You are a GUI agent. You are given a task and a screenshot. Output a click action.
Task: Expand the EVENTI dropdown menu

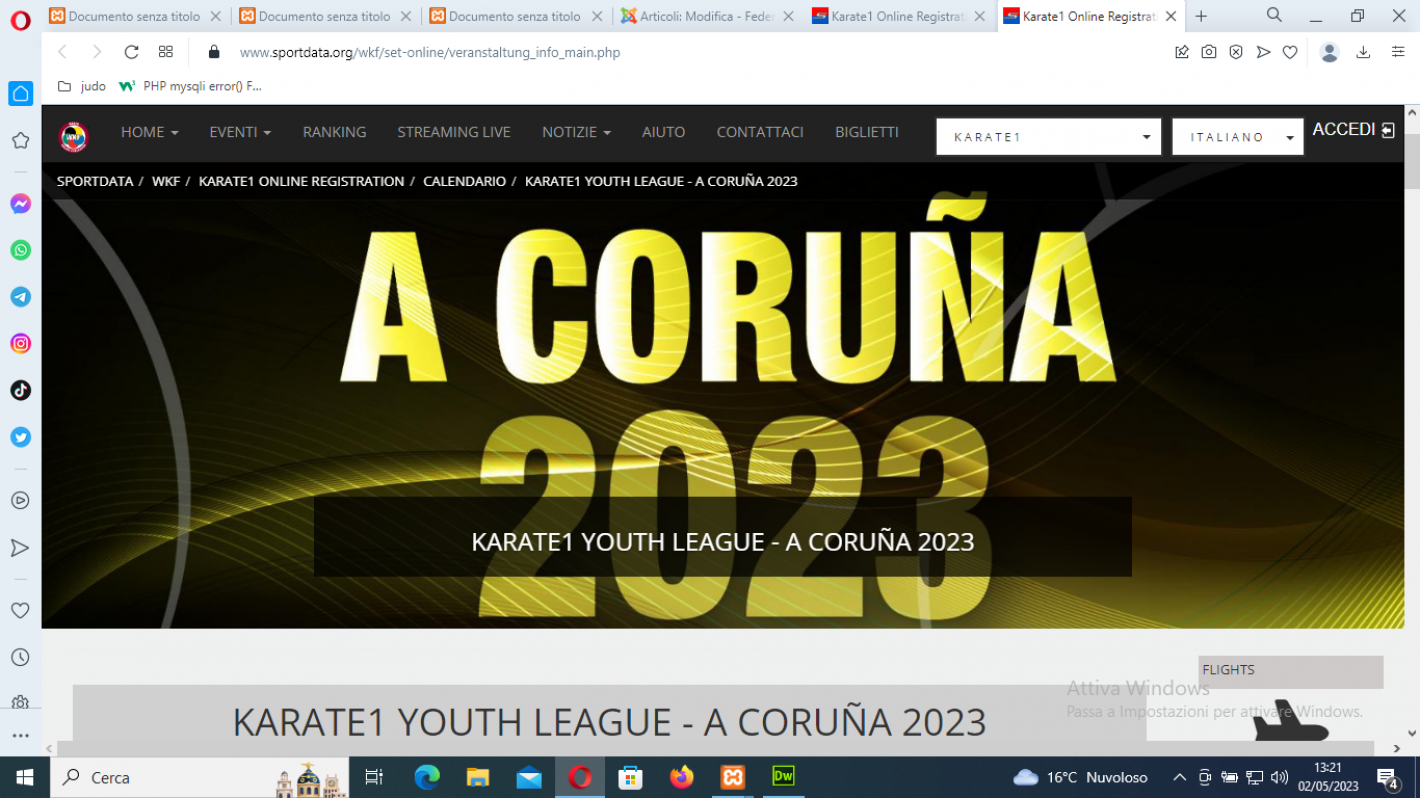coord(240,132)
